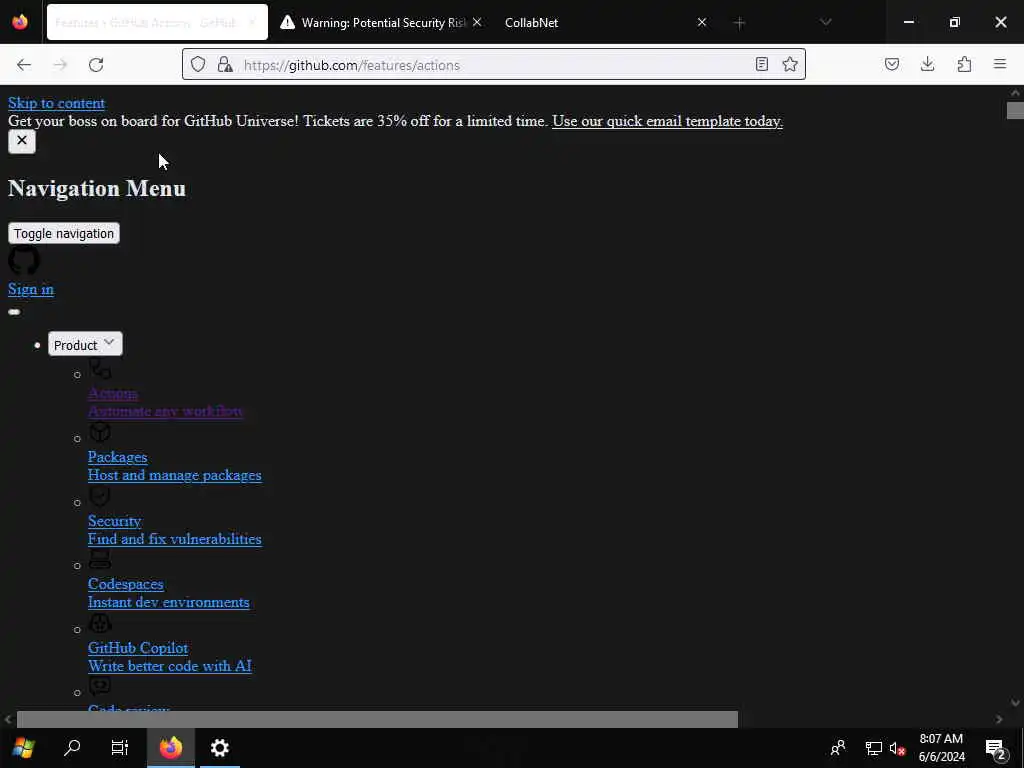Open the Packages link
1024x768 pixels.
pos(118,457)
